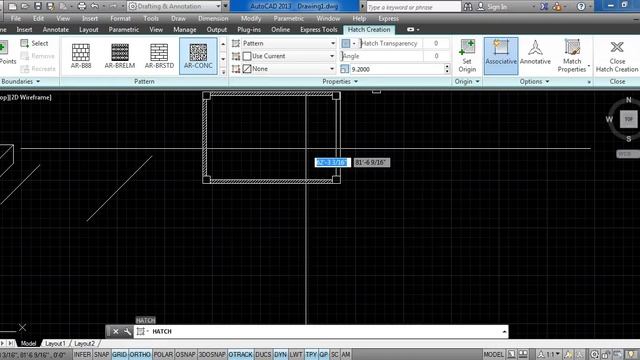640x360 pixels.
Task: Click the Undo arrow icon
Action: pos(95,6)
